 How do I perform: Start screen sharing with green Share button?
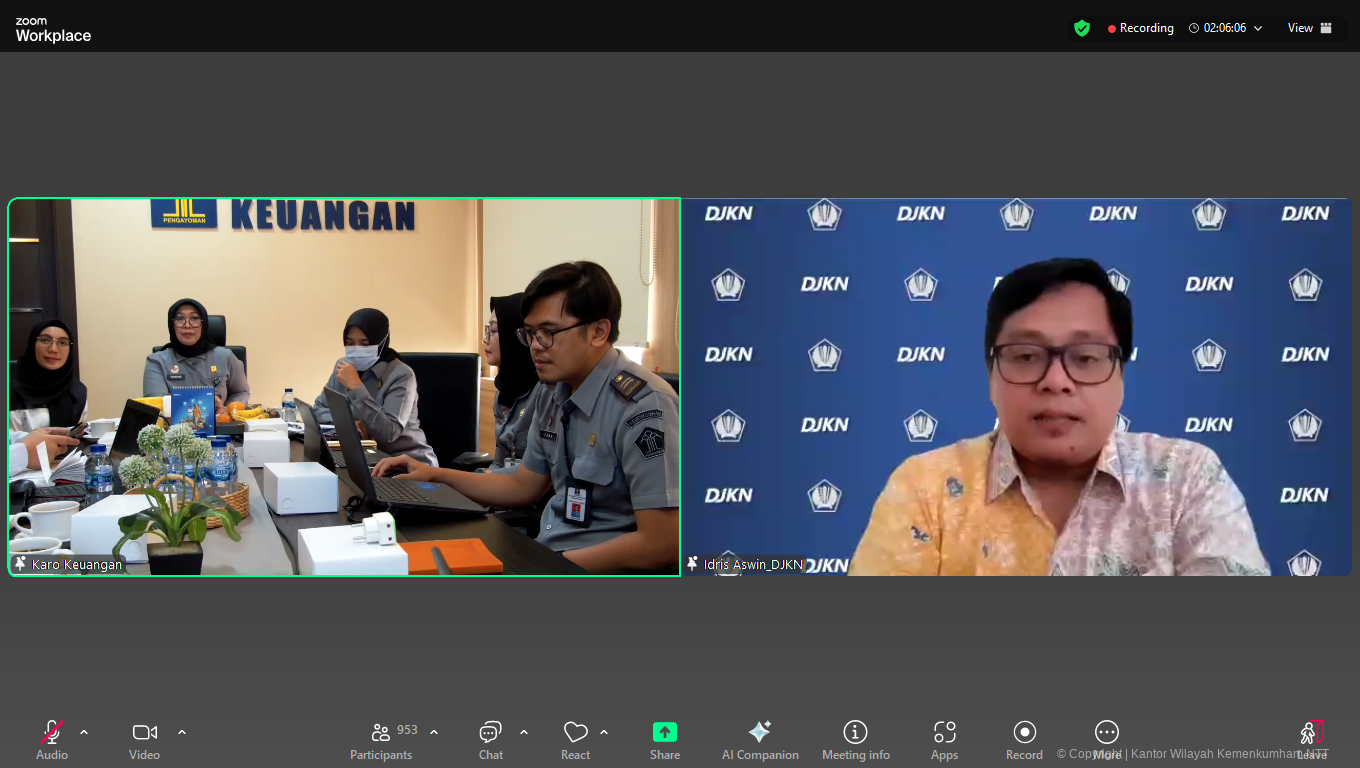tap(665, 733)
